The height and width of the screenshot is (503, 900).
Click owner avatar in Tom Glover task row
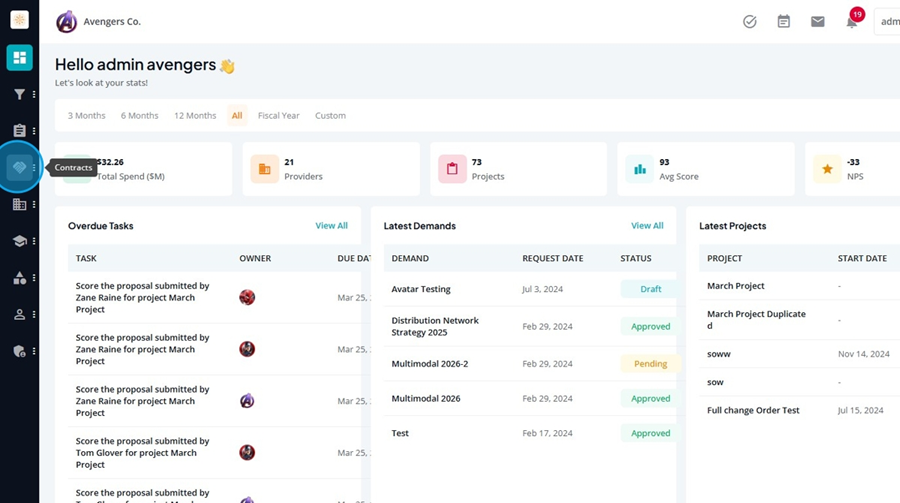247,452
